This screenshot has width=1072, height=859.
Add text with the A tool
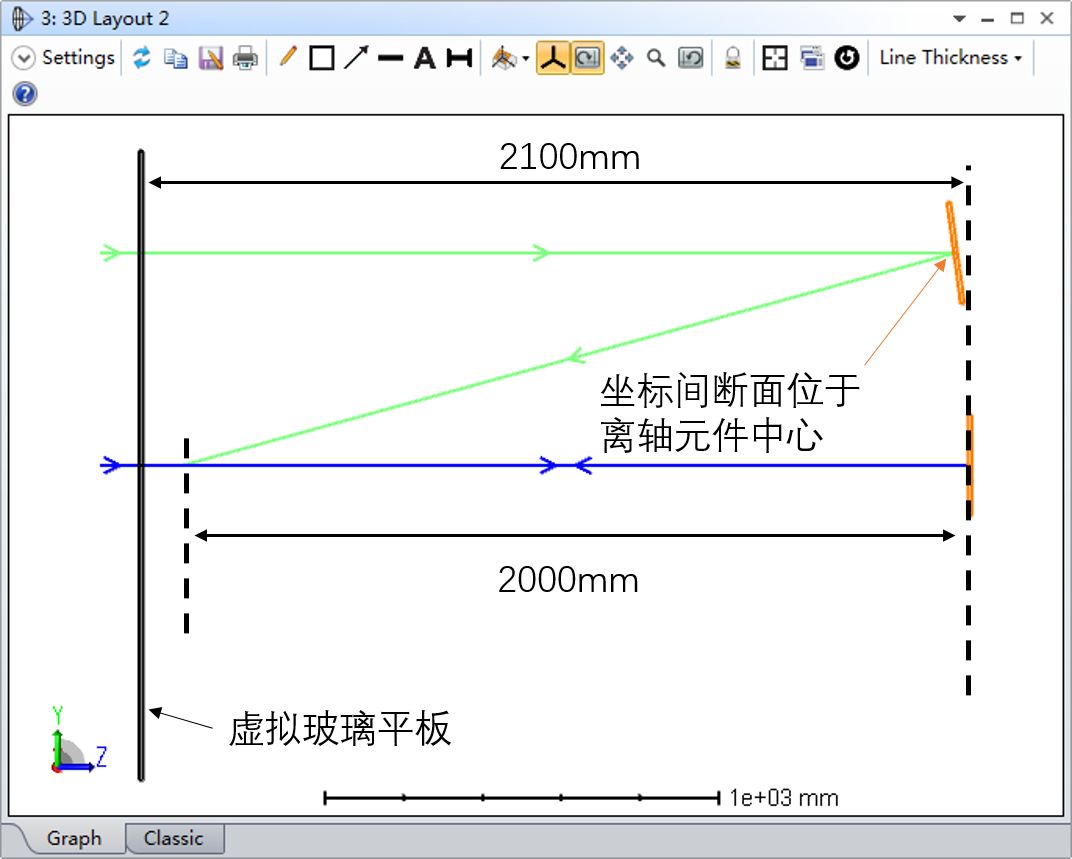pyautogui.click(x=425, y=58)
